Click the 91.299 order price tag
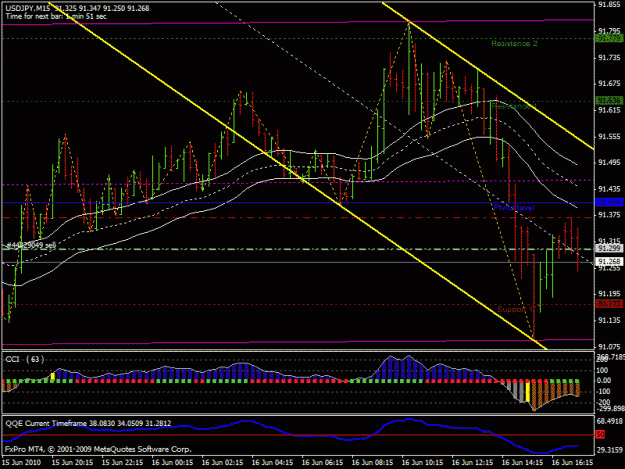Screen dimensions: 625x469 point(609,249)
